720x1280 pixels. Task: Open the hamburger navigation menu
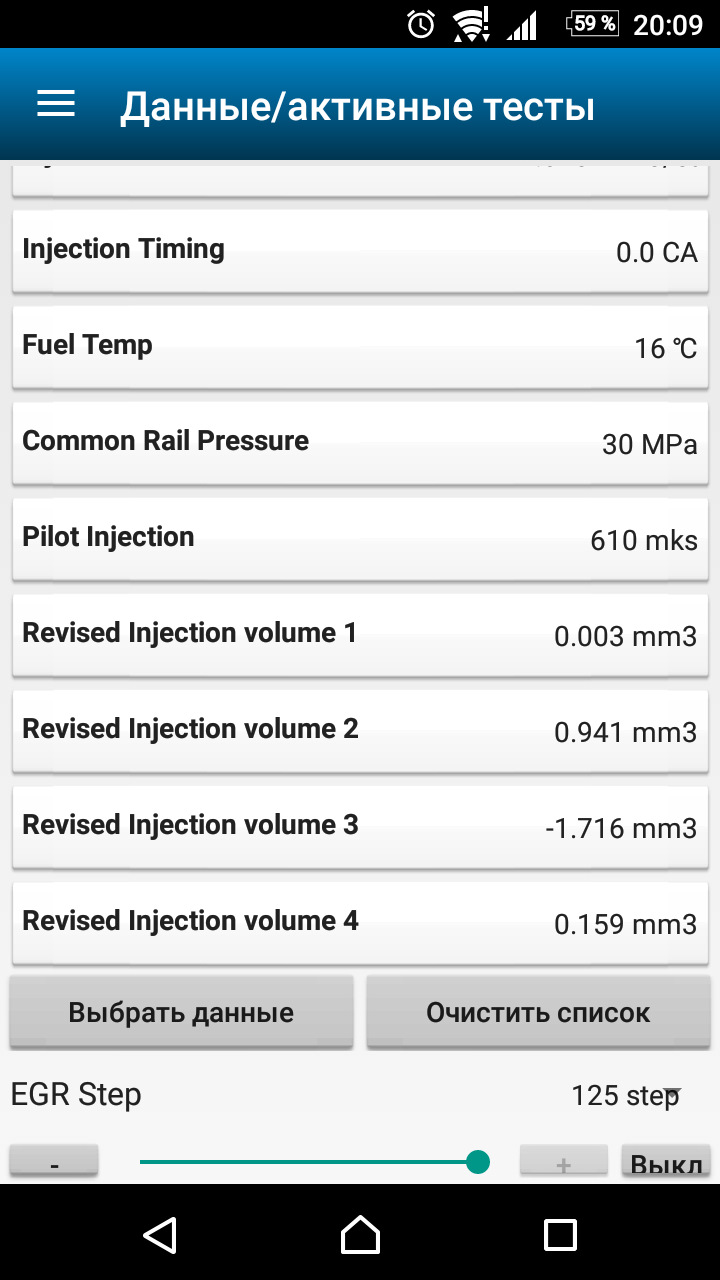click(x=56, y=105)
